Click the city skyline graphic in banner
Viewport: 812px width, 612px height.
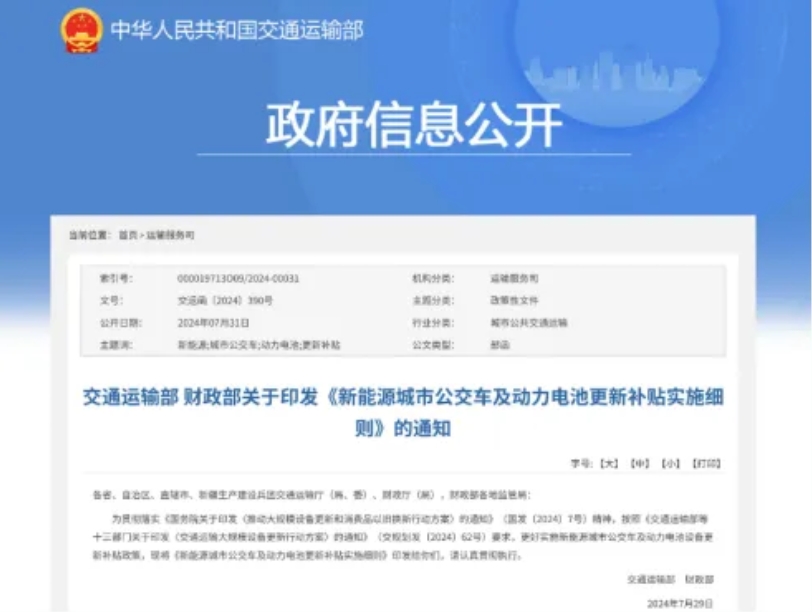coord(610,70)
